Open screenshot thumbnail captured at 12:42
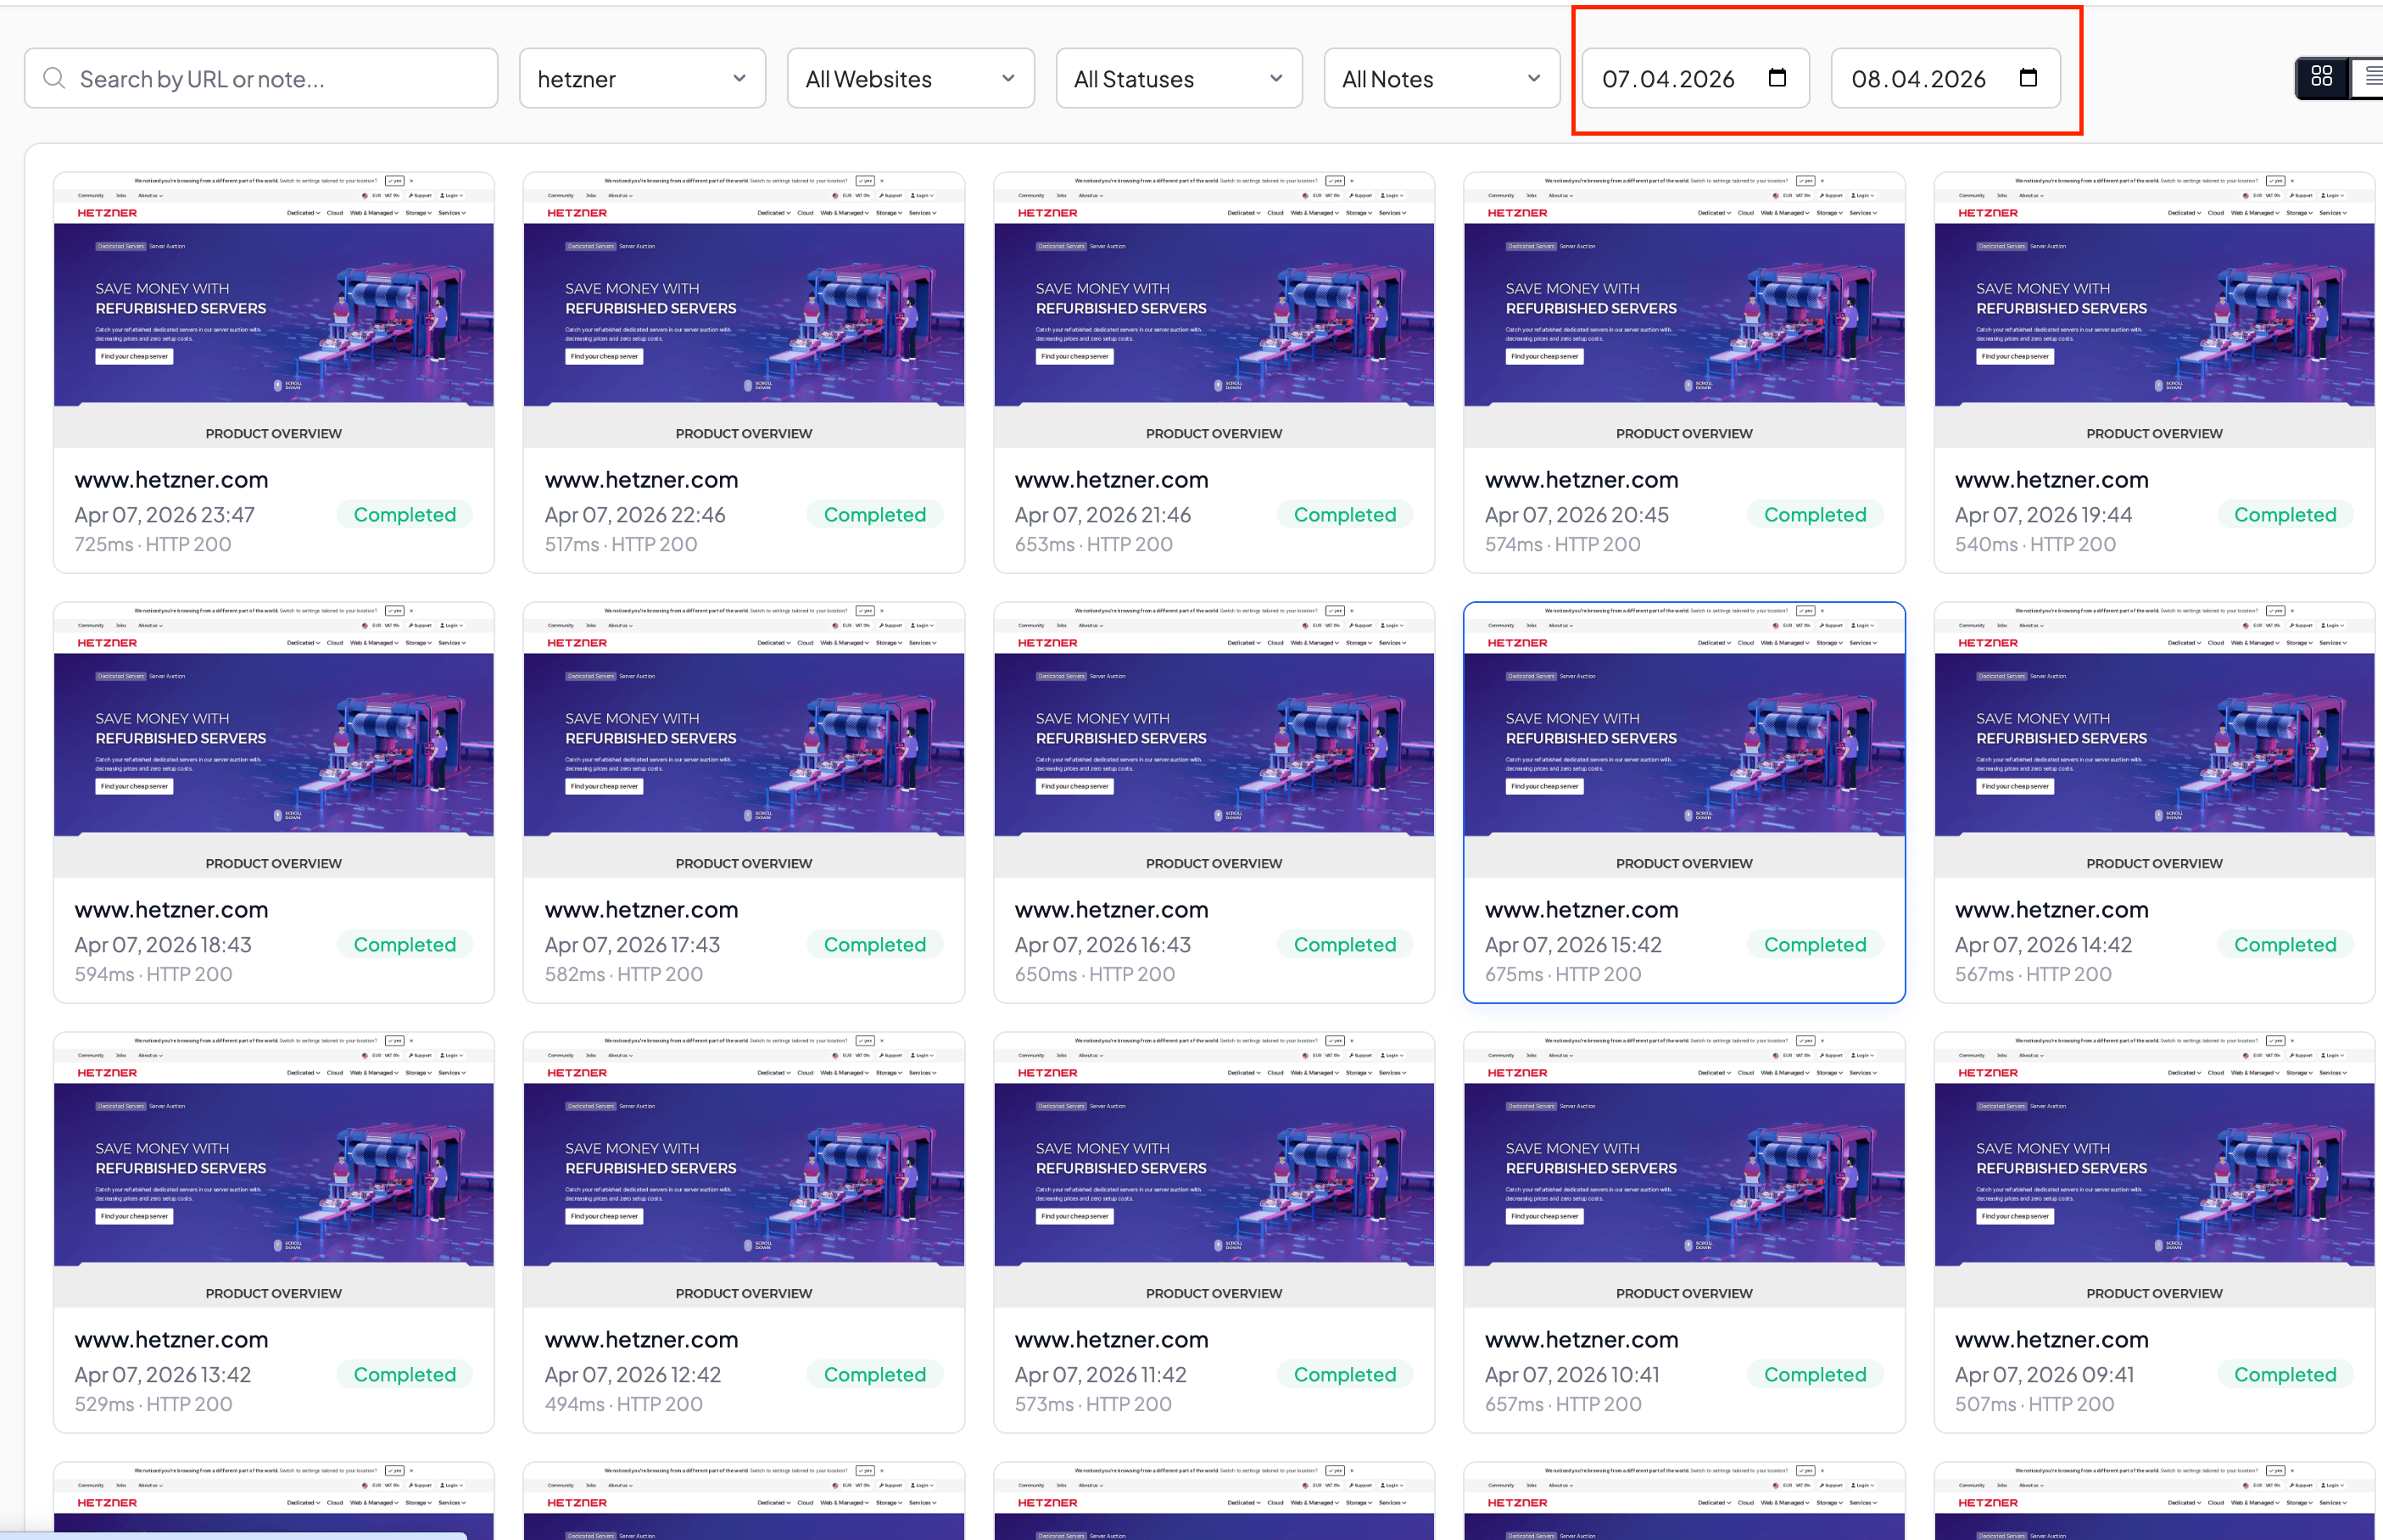Screen dimensions: 2383x1540 (744, 1170)
